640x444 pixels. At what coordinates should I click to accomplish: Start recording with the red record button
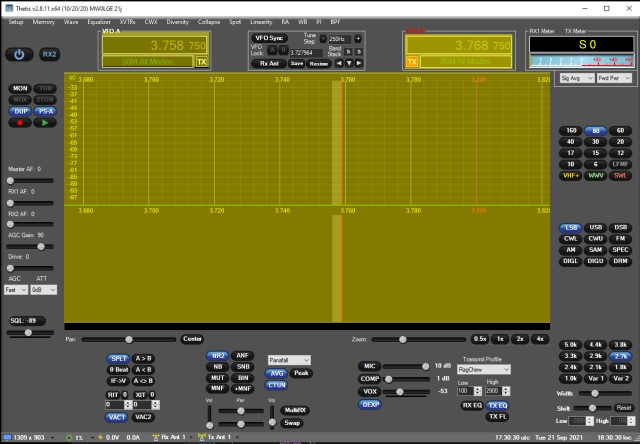point(20,122)
